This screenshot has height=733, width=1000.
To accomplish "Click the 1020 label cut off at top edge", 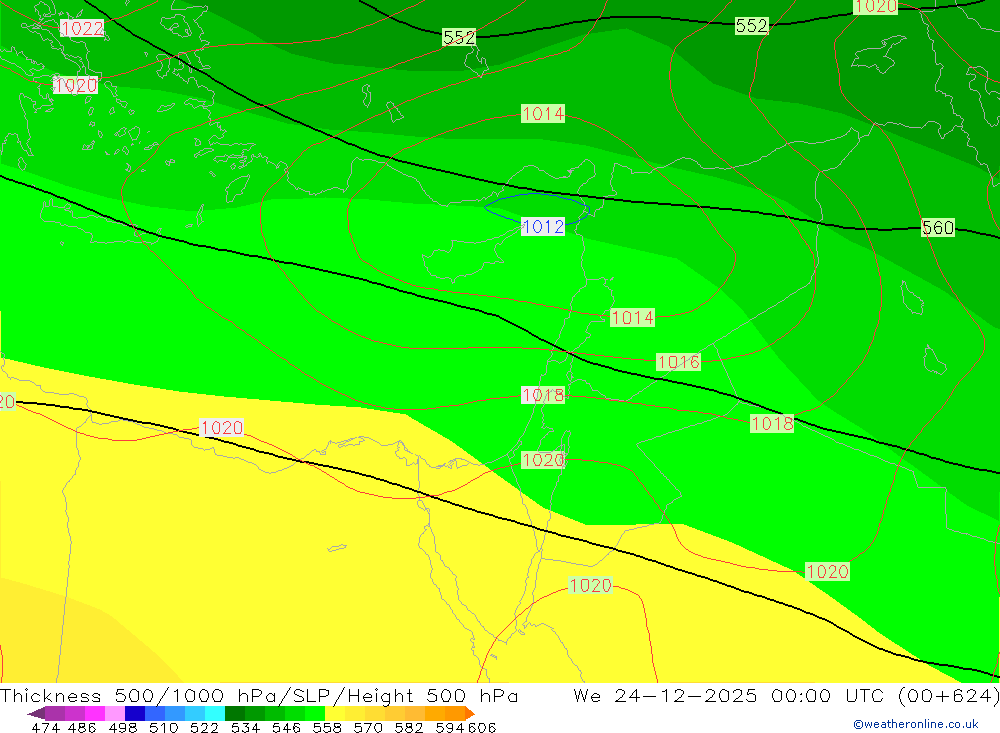I will point(875,6).
